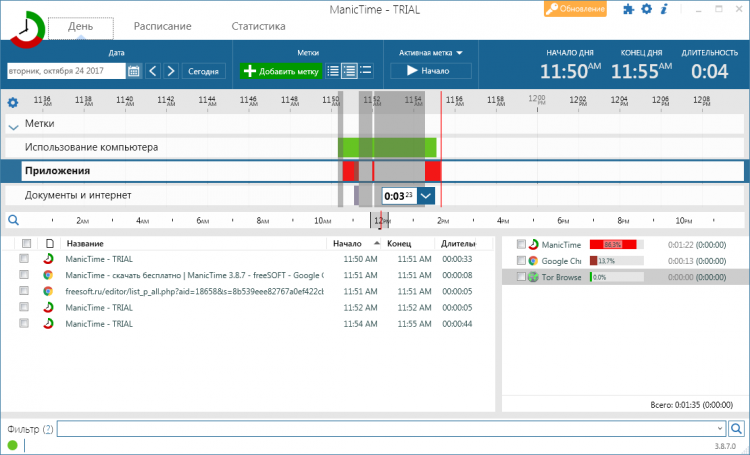Open the filter help (2) link
The height and width of the screenshot is (455, 750).
click(x=48, y=429)
